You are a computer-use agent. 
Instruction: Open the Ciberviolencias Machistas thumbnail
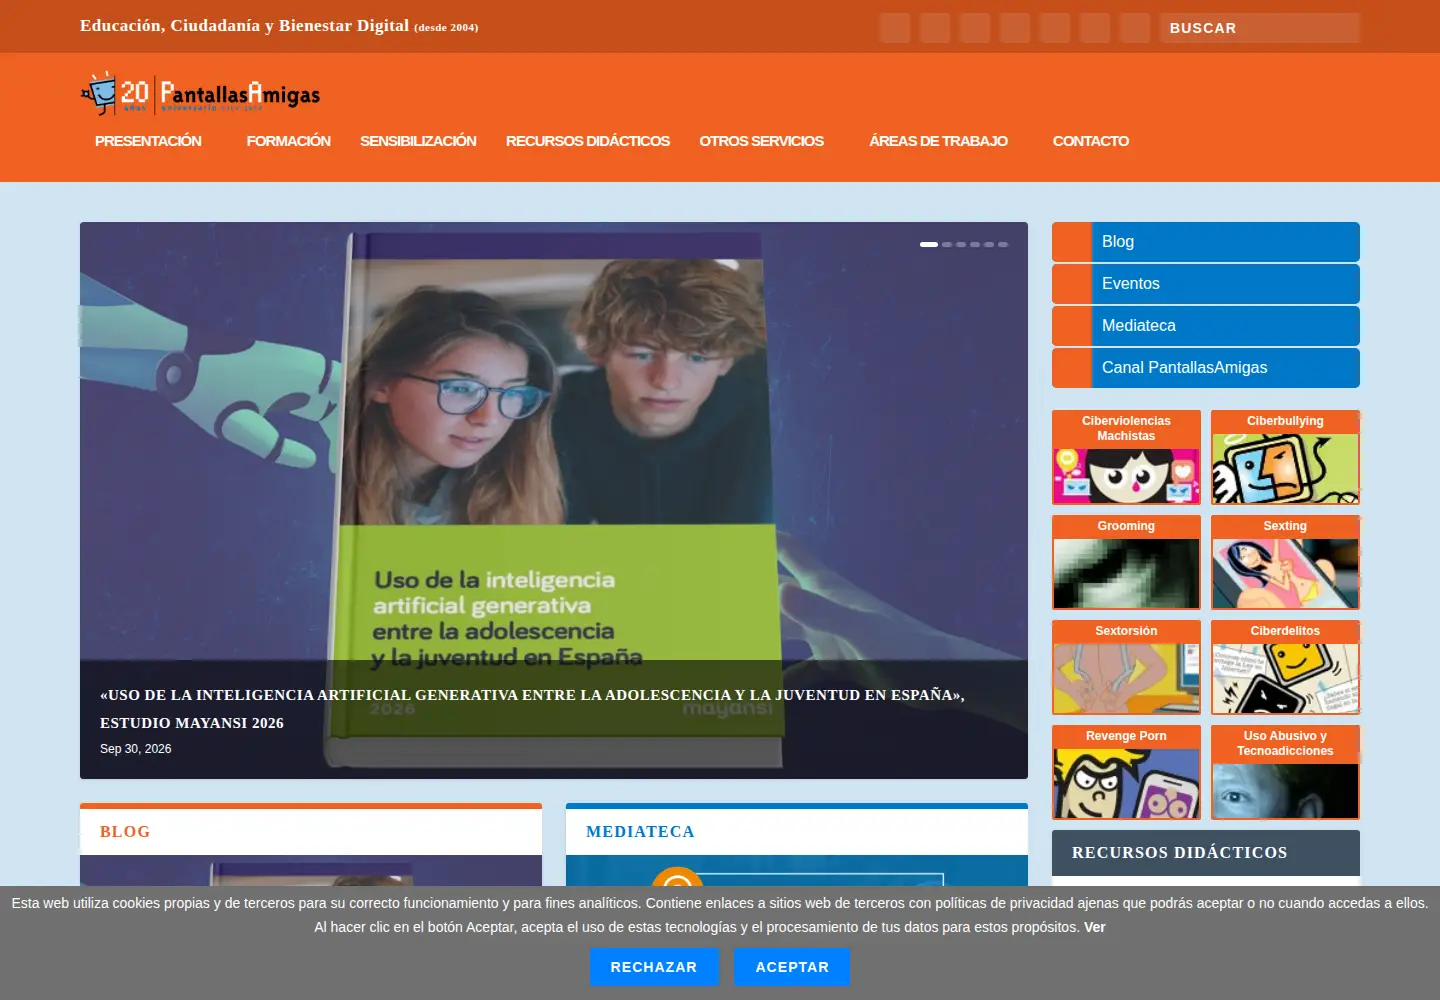pos(1126,457)
